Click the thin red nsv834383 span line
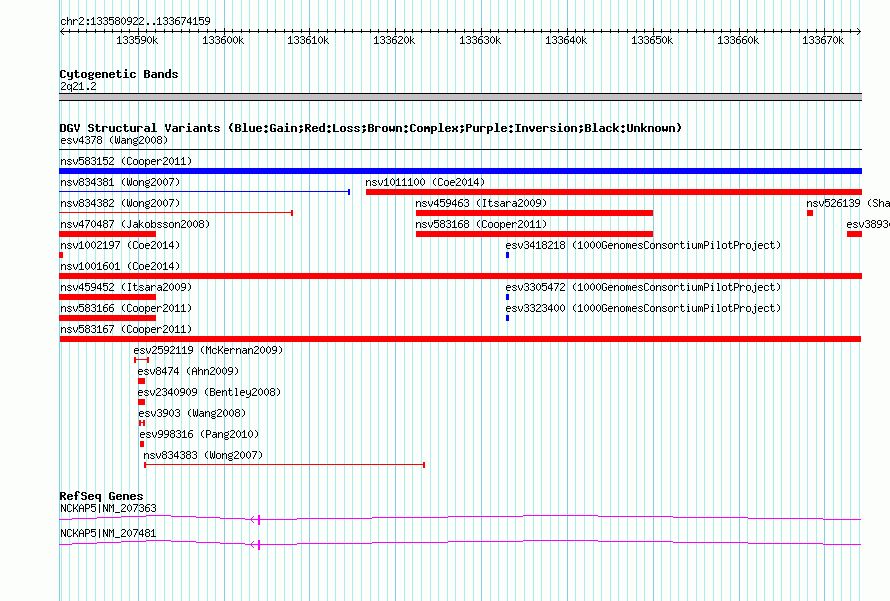The image size is (890, 601). coord(284,465)
